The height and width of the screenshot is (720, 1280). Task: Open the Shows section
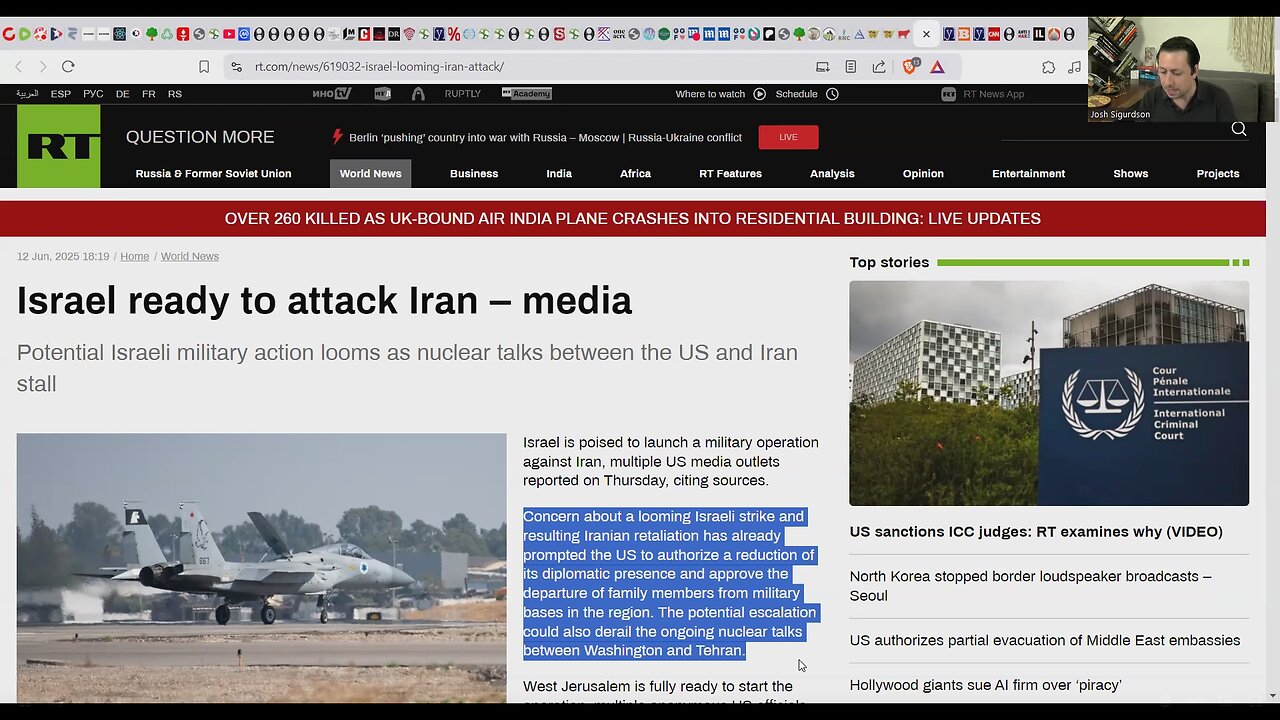click(1131, 173)
